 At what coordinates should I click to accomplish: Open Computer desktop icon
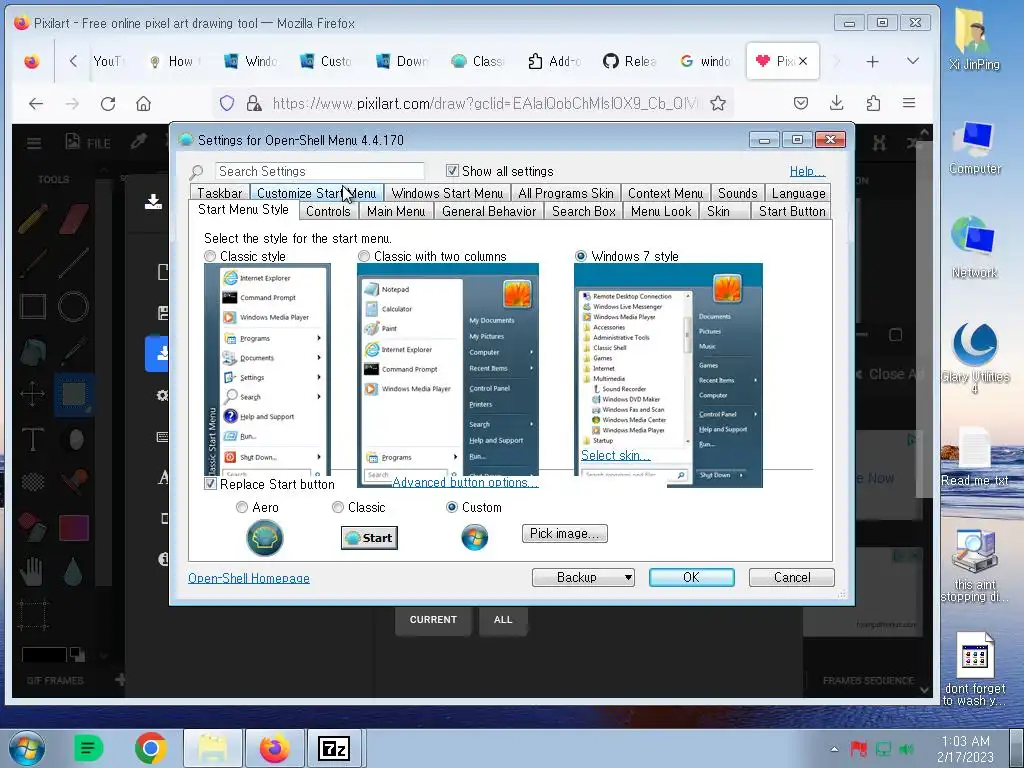[974, 148]
